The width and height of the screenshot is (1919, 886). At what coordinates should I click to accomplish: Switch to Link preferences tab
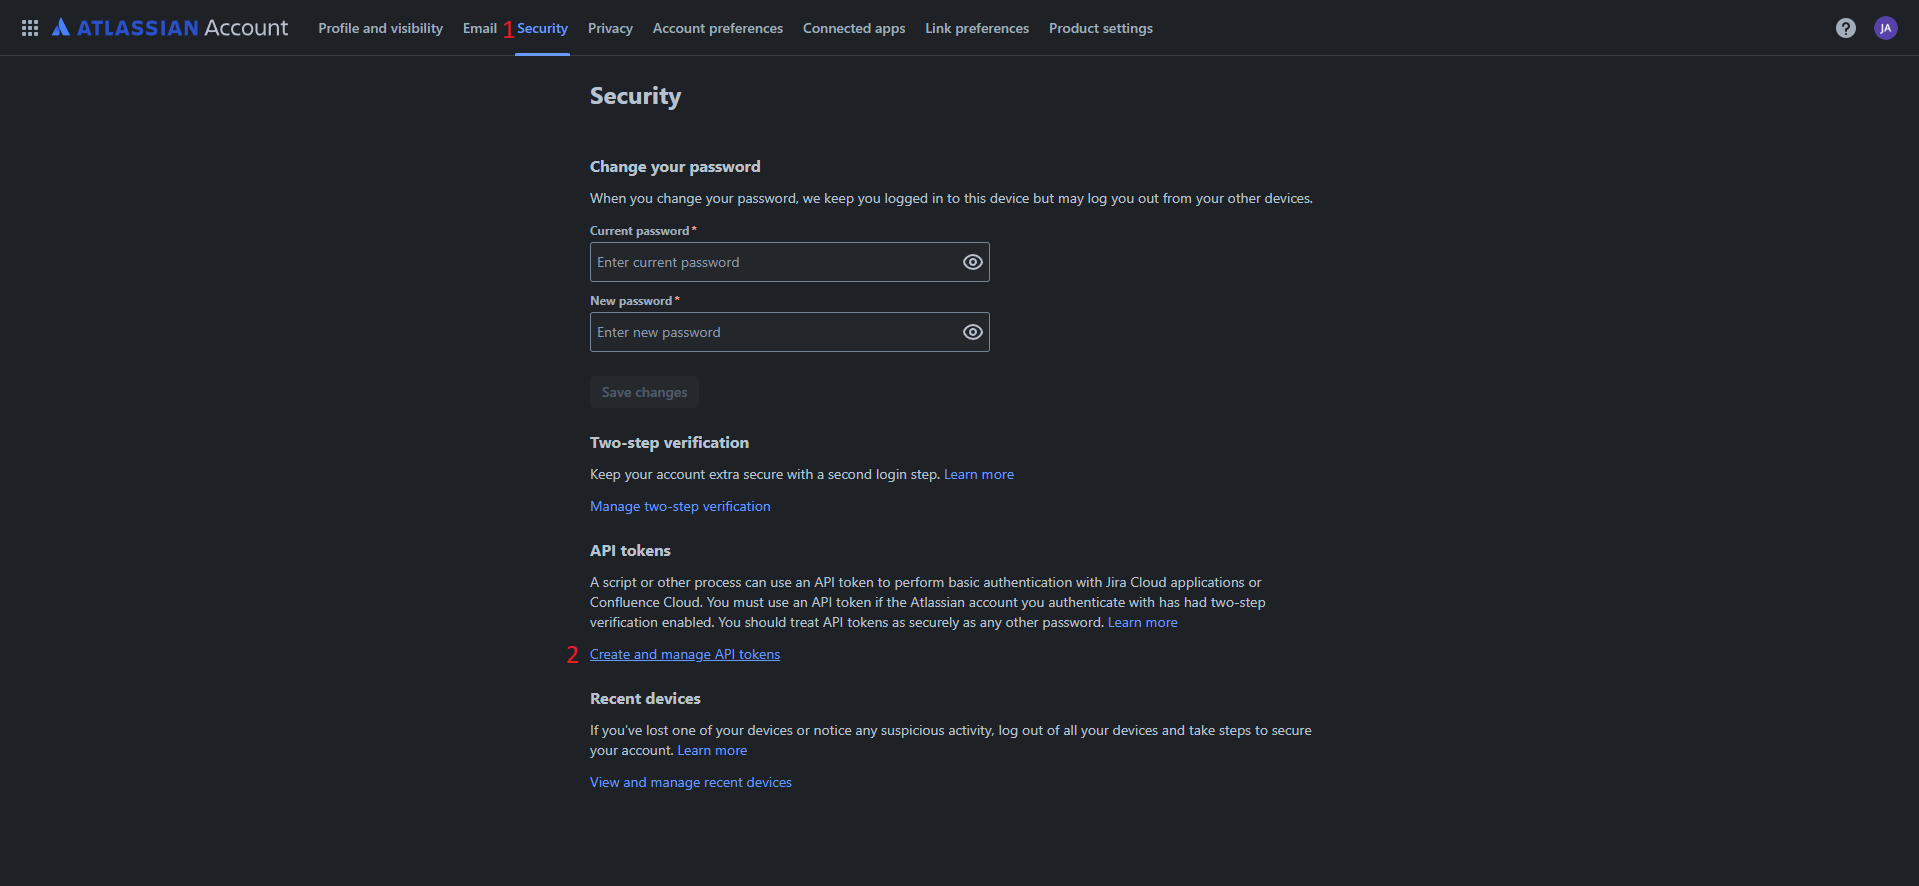coord(976,28)
